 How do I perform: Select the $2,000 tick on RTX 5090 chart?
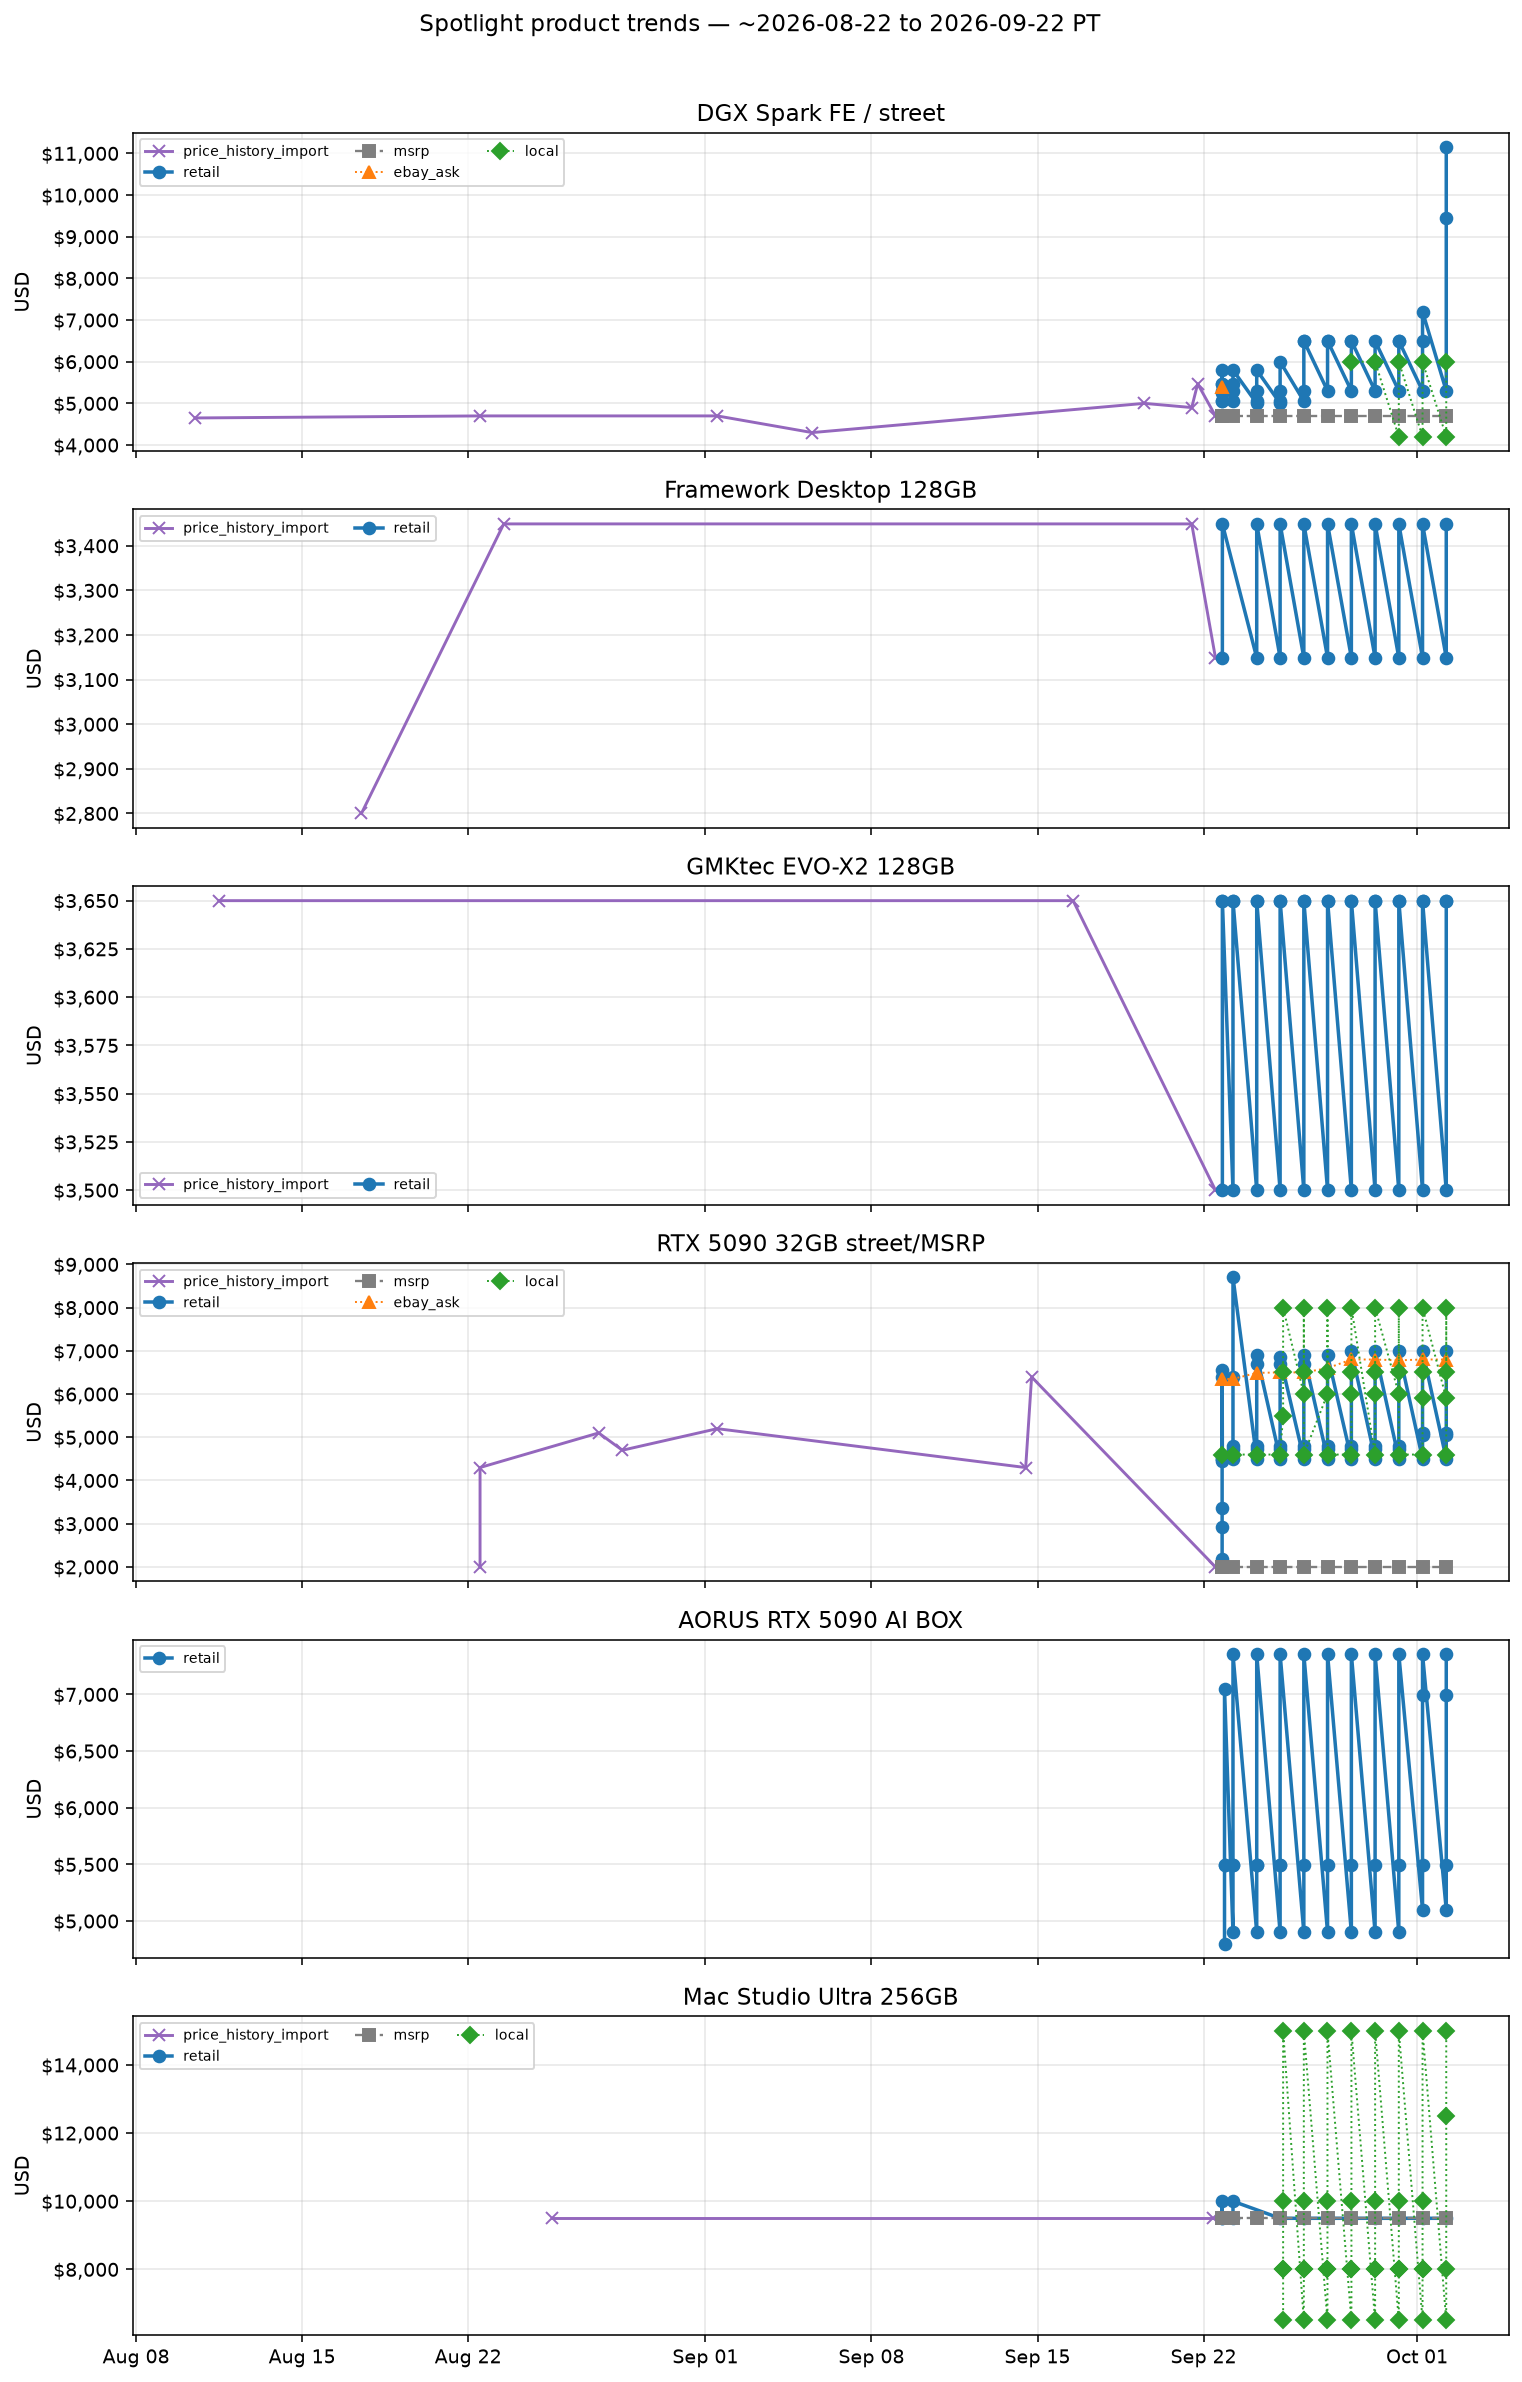[x=86, y=1567]
